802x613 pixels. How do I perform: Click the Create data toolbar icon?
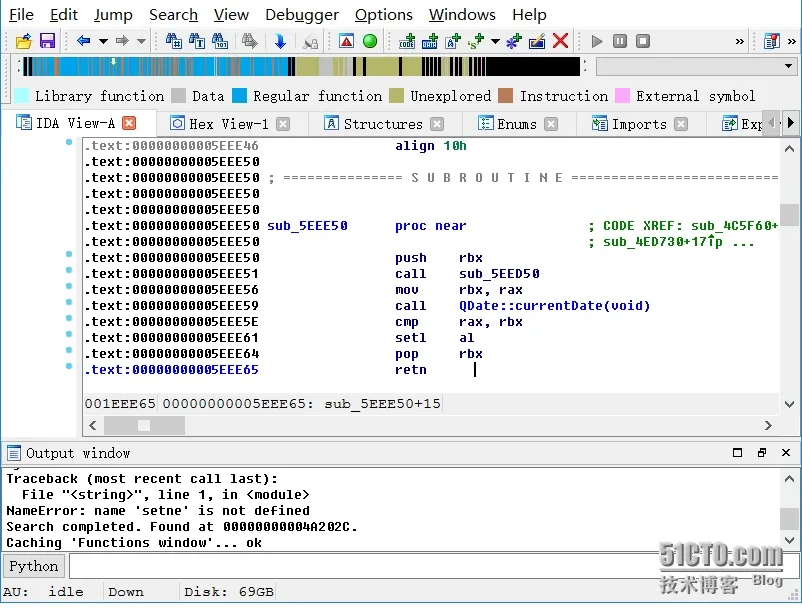[x=430, y=41]
